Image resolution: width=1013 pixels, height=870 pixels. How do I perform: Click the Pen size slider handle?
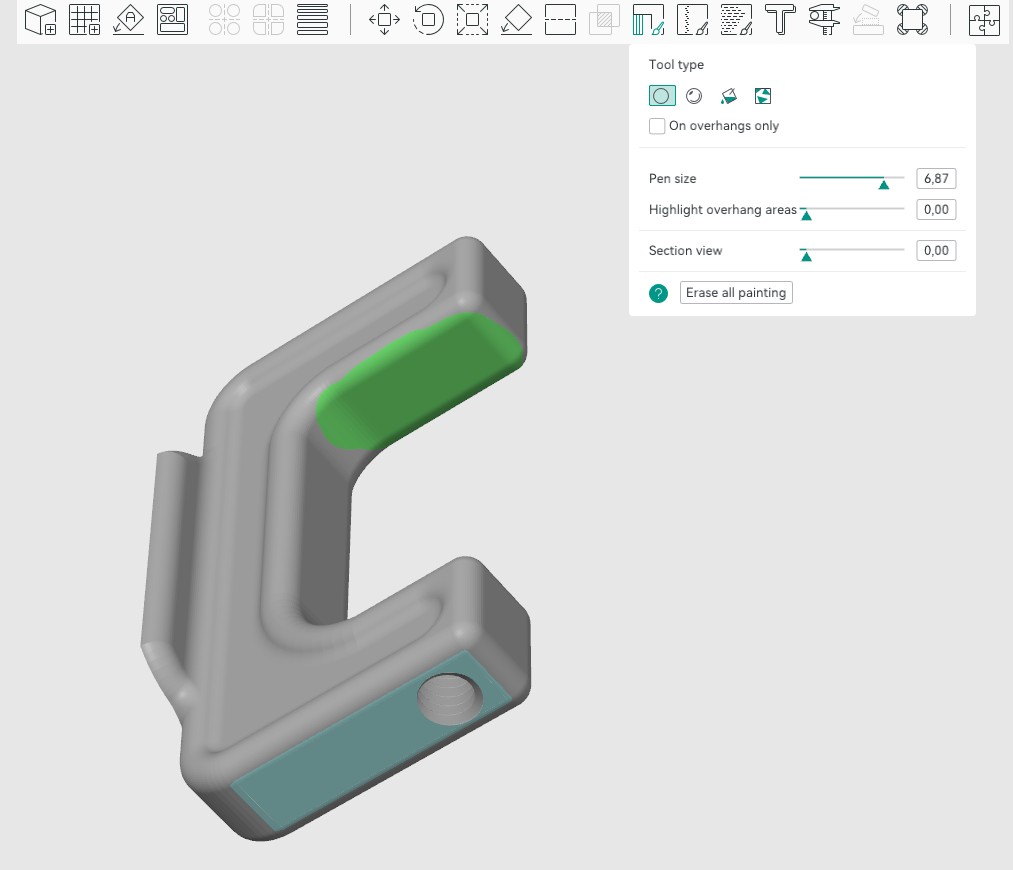pos(884,185)
